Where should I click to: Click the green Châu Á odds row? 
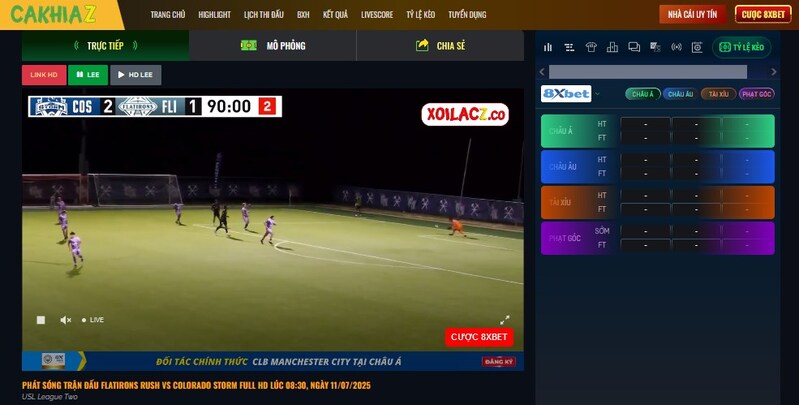[657, 131]
